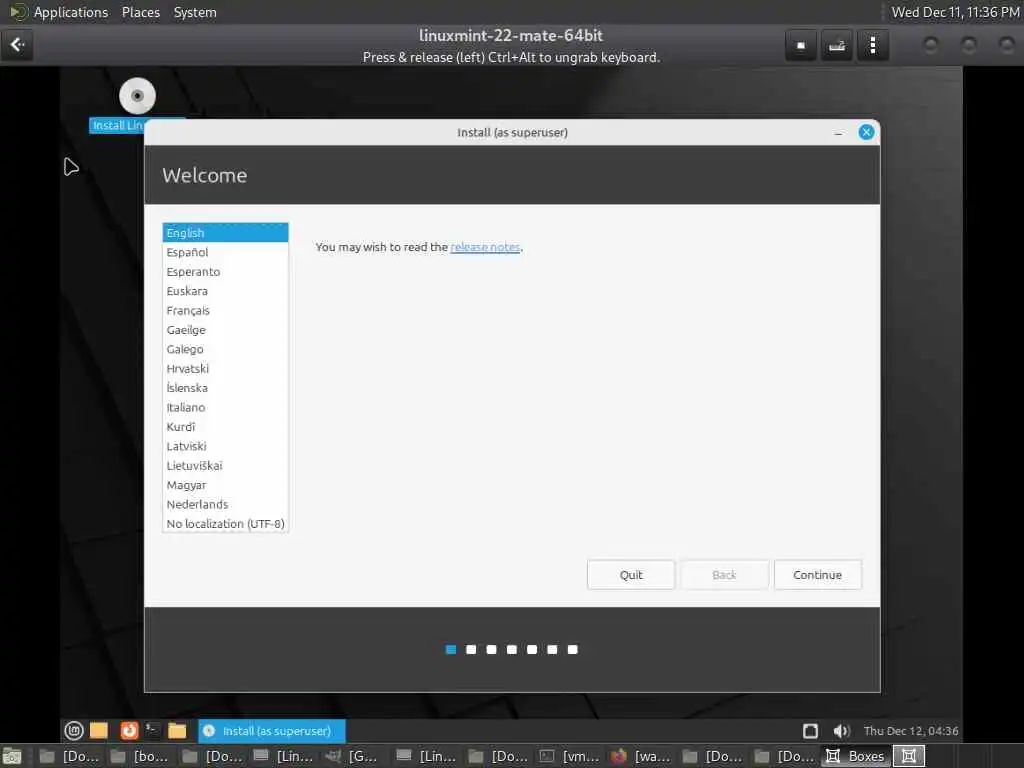Open the System menu
Image resolution: width=1024 pixels, height=768 pixels.
pyautogui.click(x=195, y=12)
